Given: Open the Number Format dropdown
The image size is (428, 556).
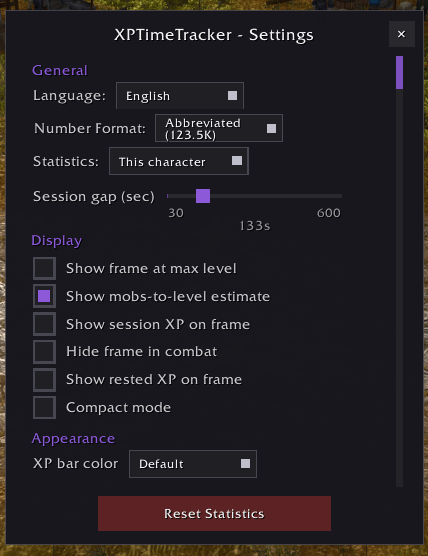Looking at the screenshot, I should pos(219,128).
